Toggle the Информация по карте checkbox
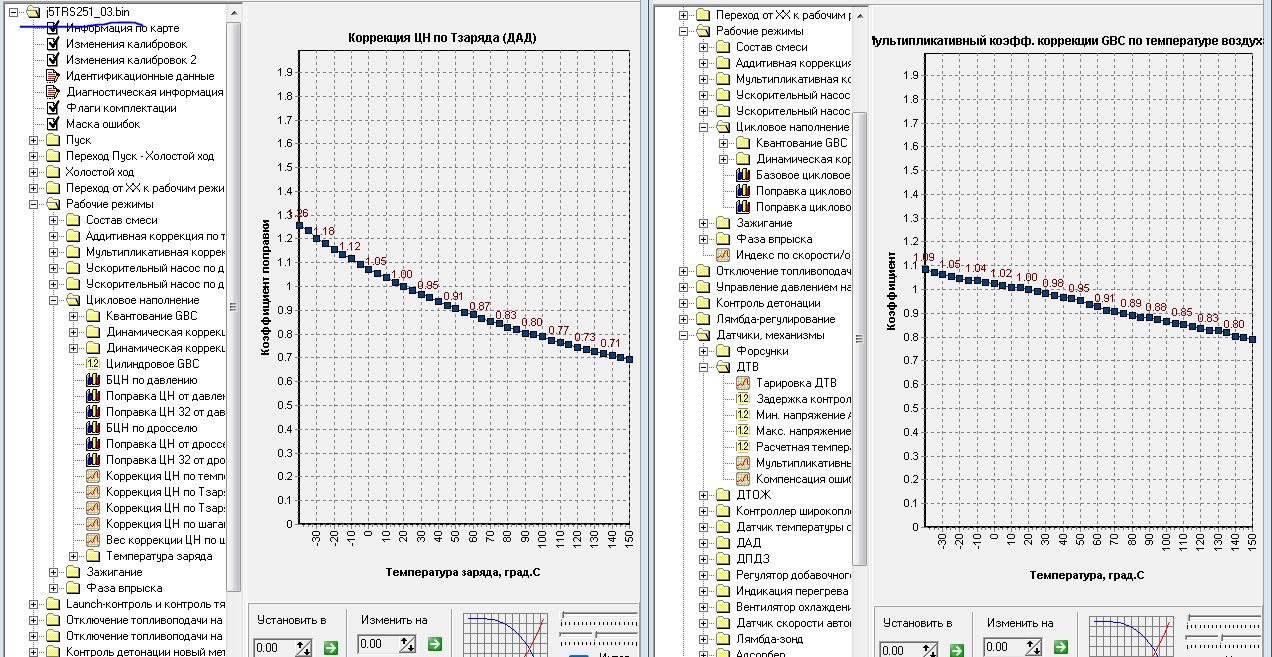This screenshot has height=657, width=1272. pyautogui.click(x=53, y=28)
